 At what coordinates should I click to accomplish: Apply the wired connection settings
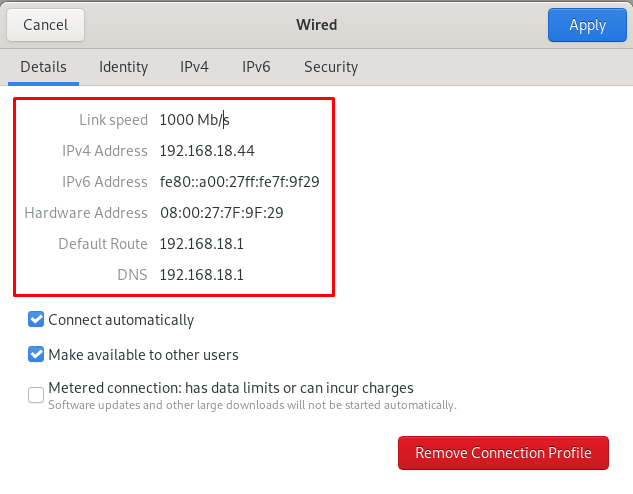tap(587, 25)
